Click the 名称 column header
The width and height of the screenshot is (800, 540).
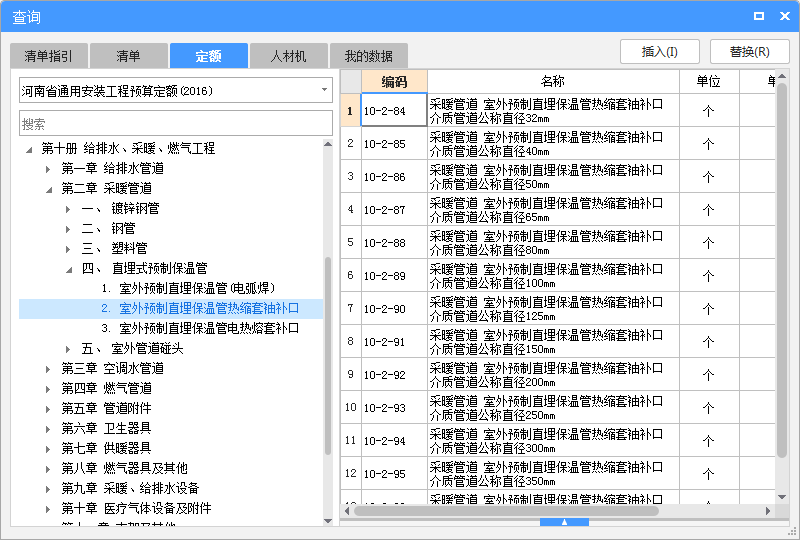tap(553, 81)
